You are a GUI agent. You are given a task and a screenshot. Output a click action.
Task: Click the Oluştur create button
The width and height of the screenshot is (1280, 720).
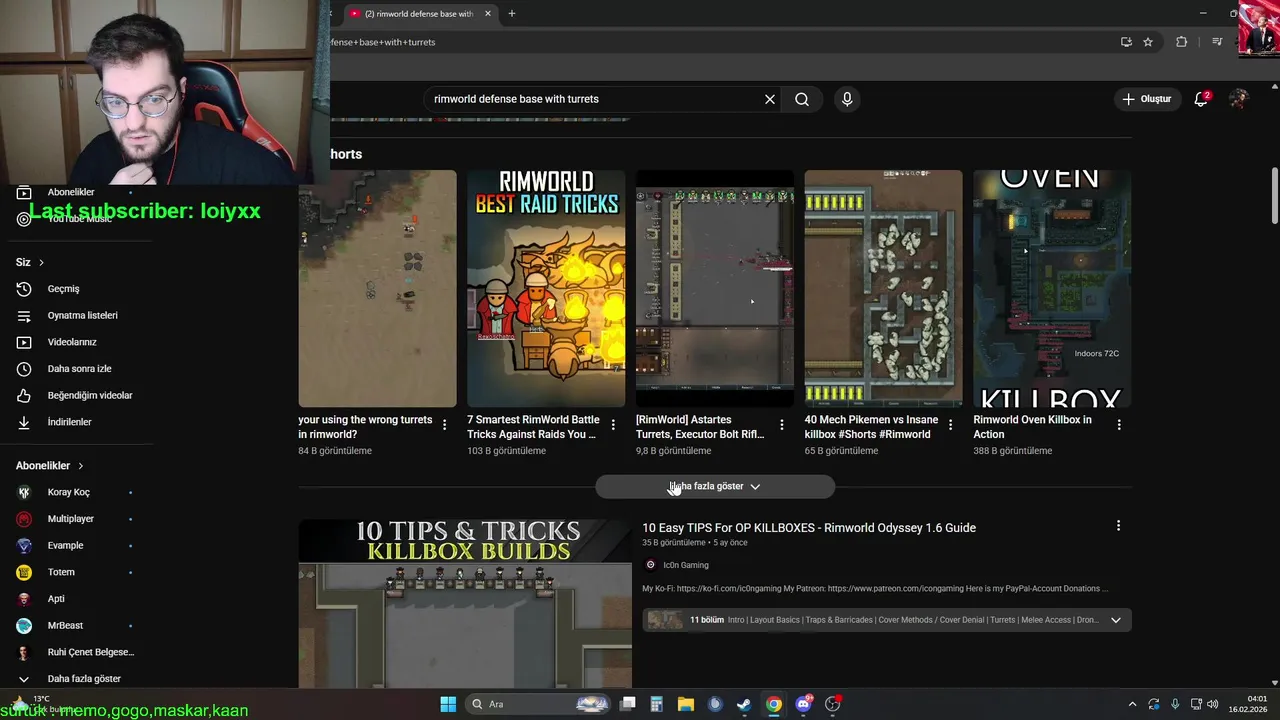[1146, 99]
